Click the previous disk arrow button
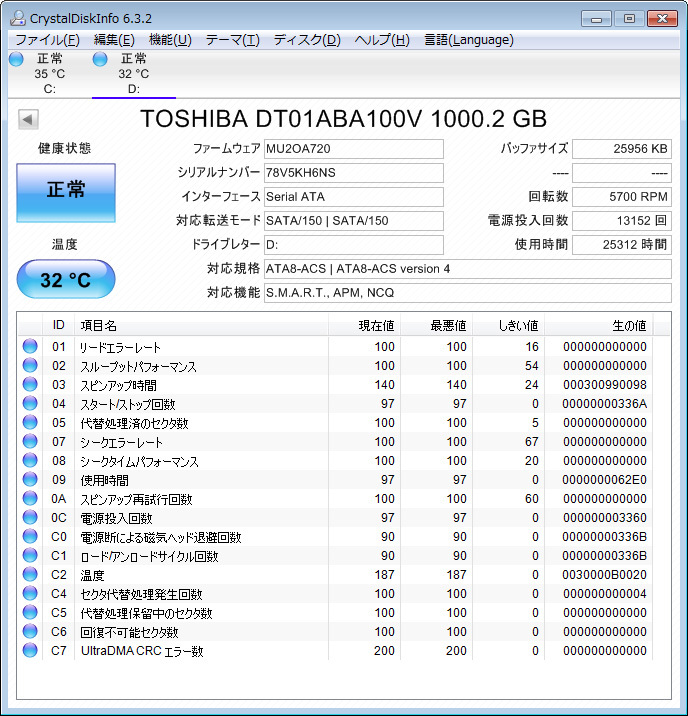Image resolution: width=688 pixels, height=716 pixels. [x=28, y=120]
